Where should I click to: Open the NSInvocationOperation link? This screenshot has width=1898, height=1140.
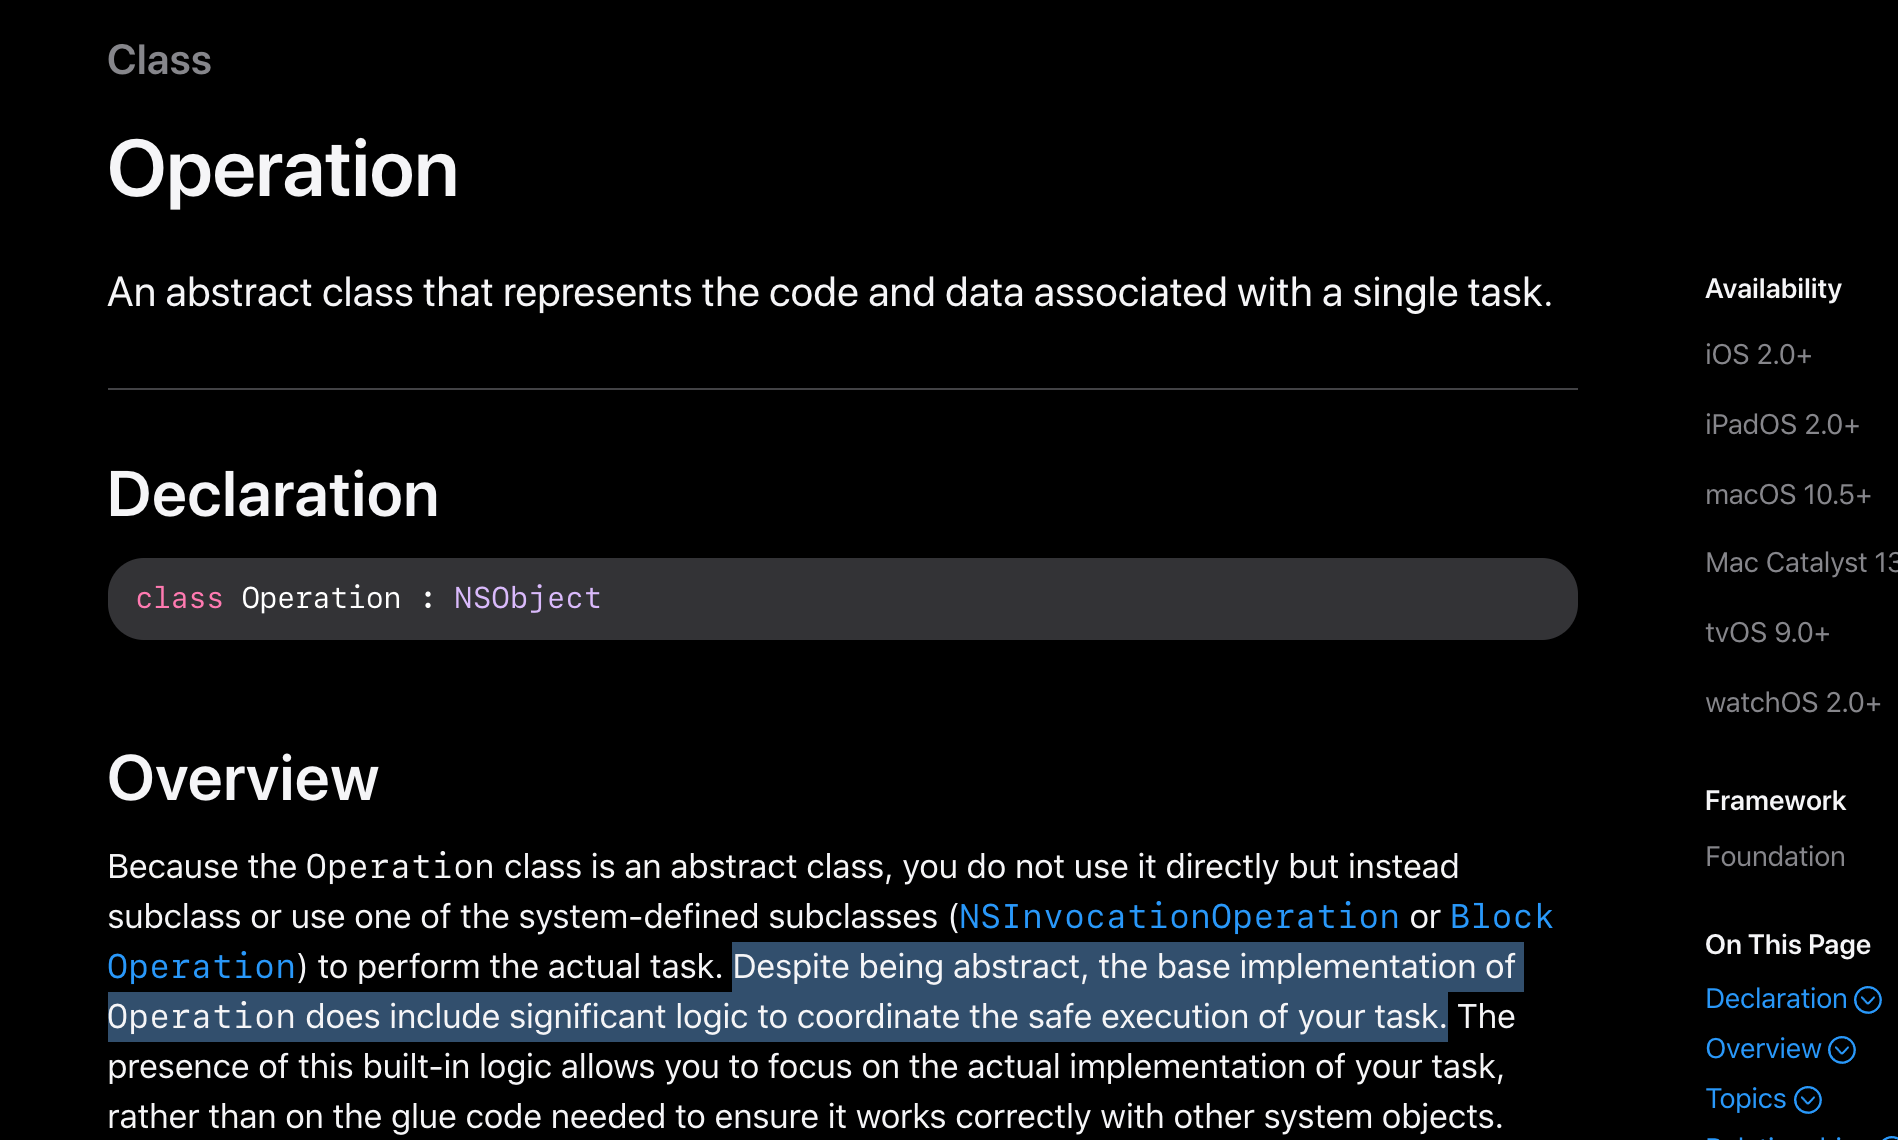(1178, 917)
